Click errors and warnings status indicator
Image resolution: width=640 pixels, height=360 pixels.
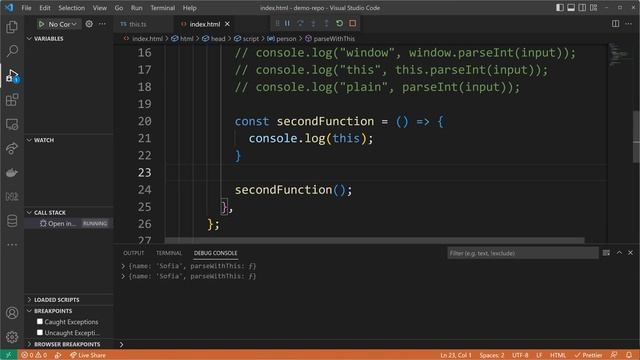click(34, 355)
